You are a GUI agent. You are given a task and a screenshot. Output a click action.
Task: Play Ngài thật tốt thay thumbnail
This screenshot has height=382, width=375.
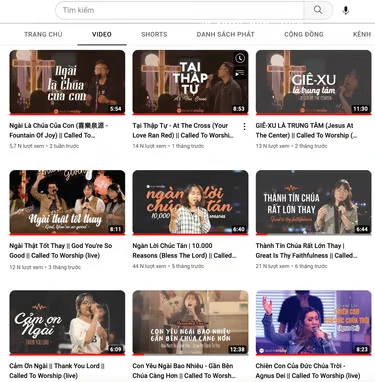(x=67, y=202)
